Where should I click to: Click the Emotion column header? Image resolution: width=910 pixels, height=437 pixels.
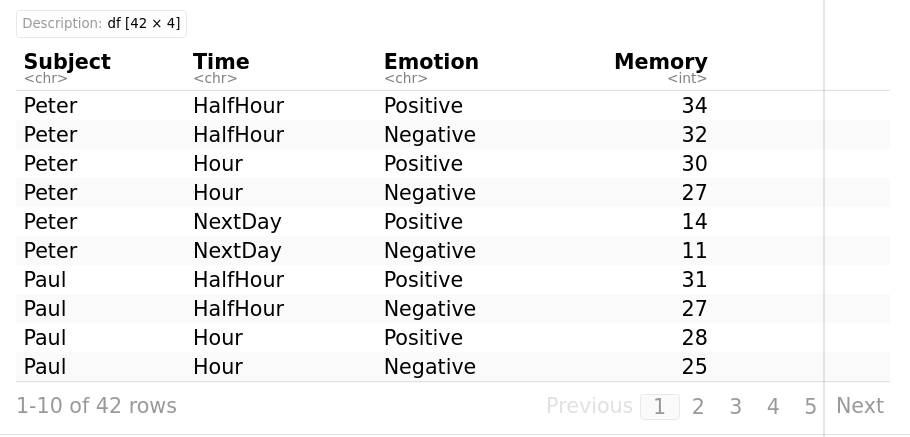[431, 62]
